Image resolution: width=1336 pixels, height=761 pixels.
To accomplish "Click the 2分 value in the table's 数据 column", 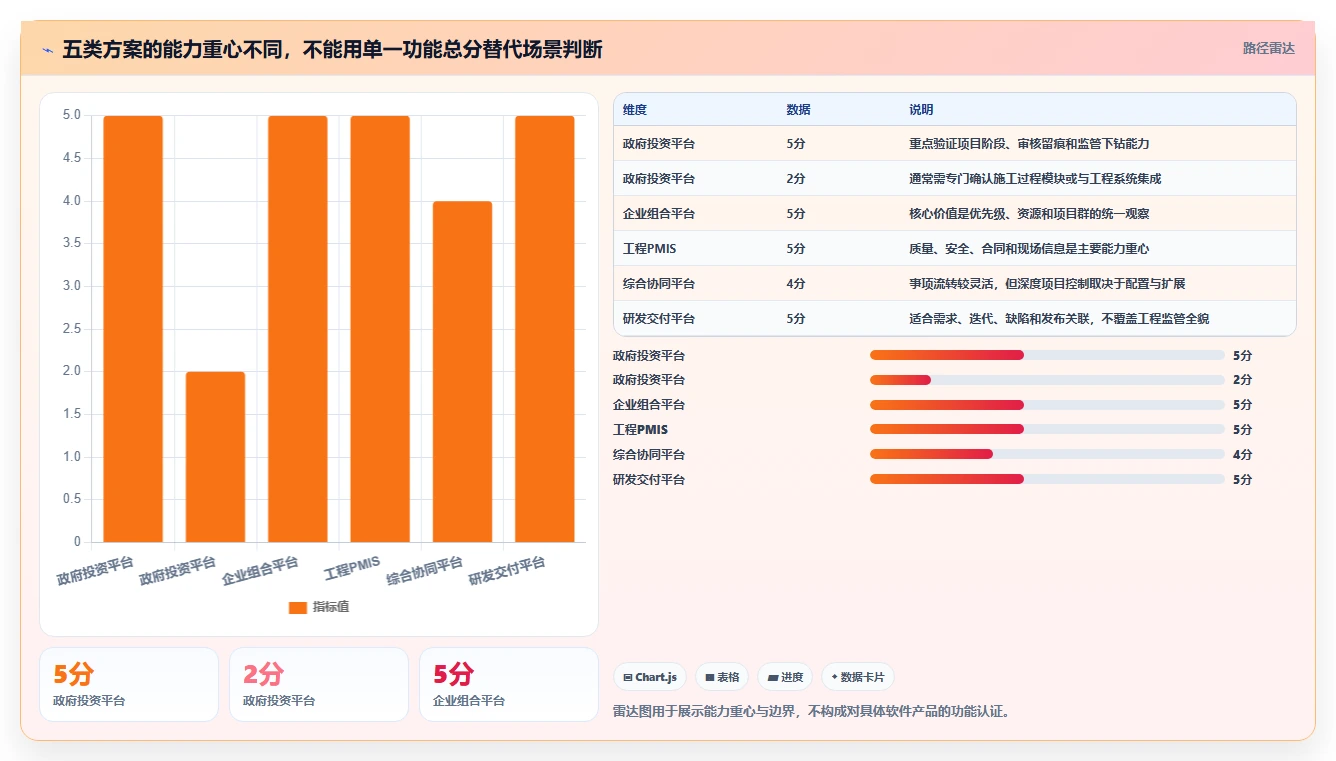I will (x=796, y=179).
